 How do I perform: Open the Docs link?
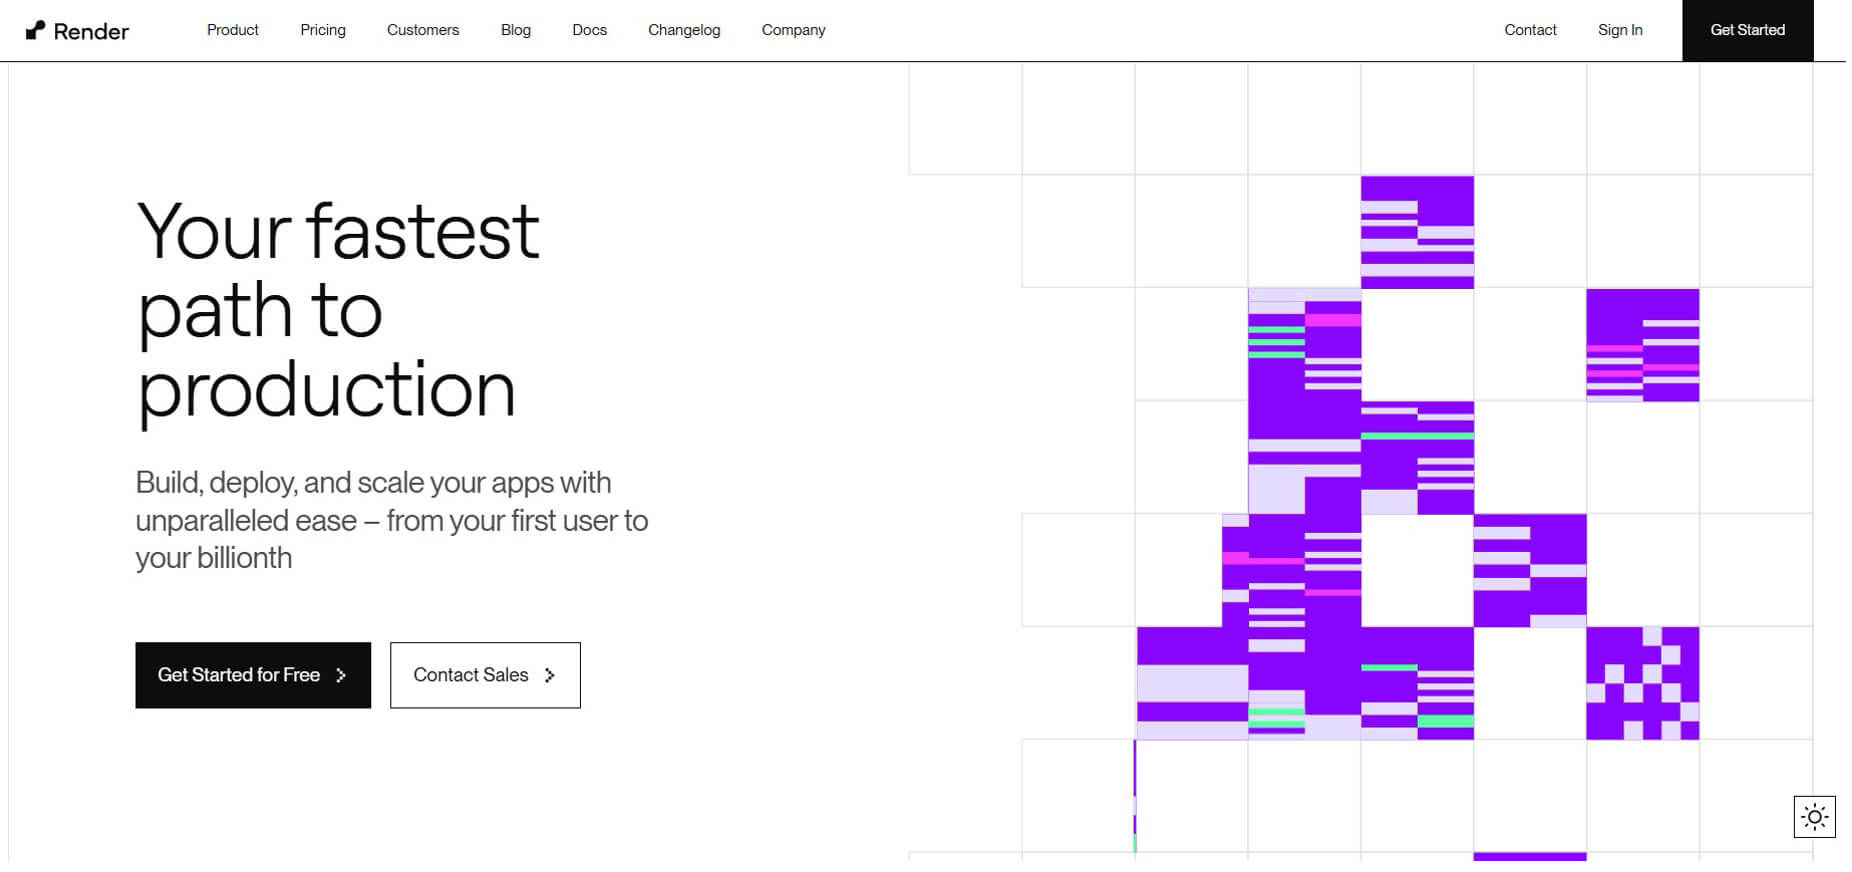pyautogui.click(x=589, y=30)
